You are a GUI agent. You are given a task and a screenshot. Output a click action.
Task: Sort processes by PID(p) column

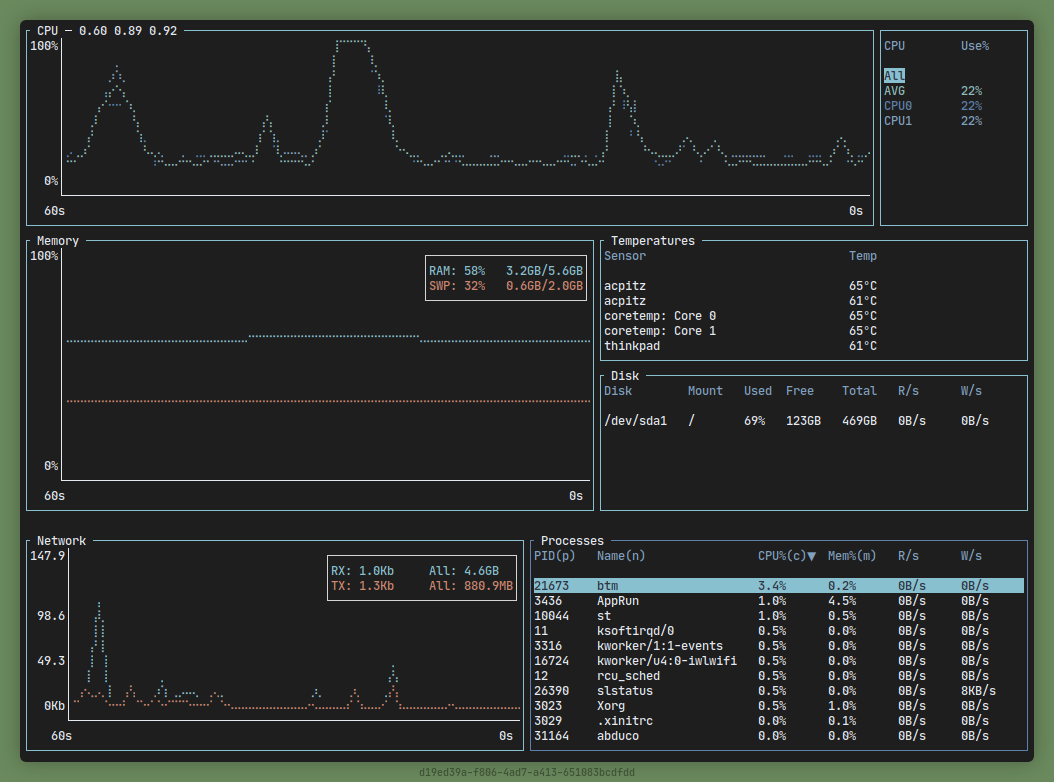coord(554,556)
